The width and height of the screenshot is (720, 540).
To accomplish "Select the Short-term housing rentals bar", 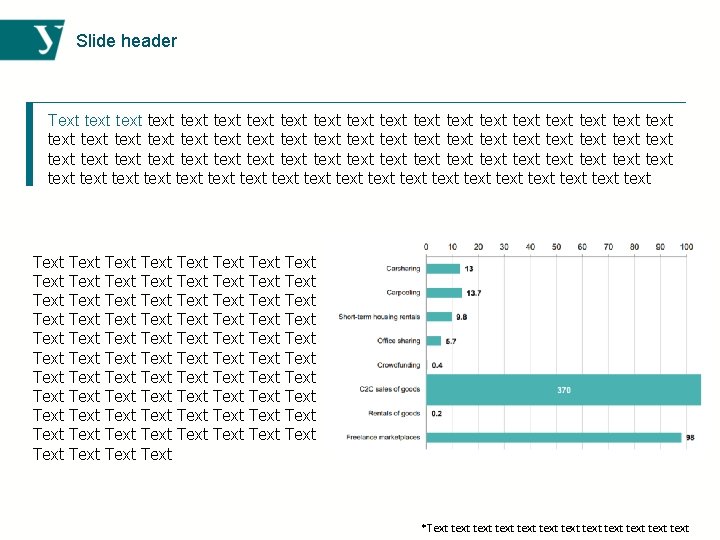I will (x=438, y=317).
